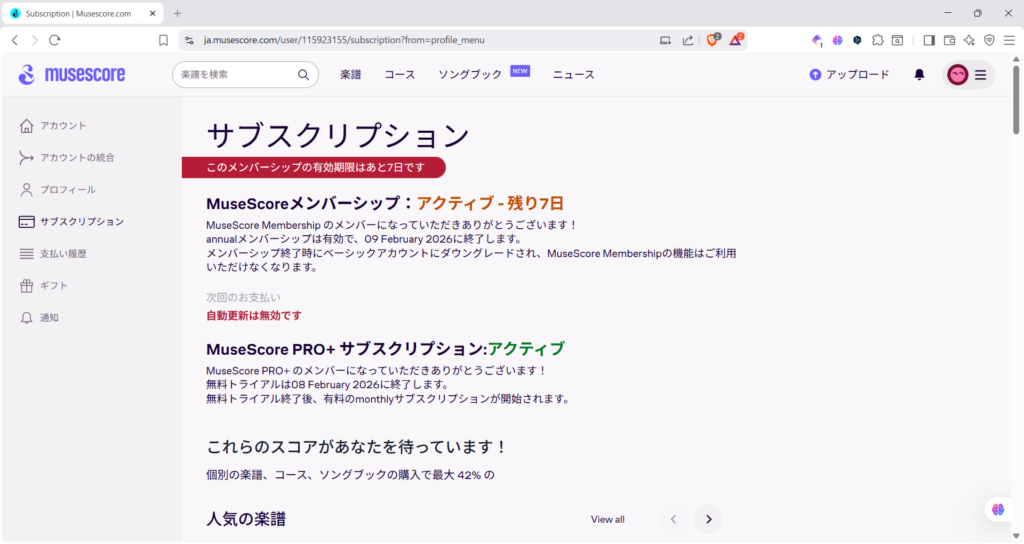Open the ソングブック navigation tab
The image size is (1024, 544).
click(470, 75)
